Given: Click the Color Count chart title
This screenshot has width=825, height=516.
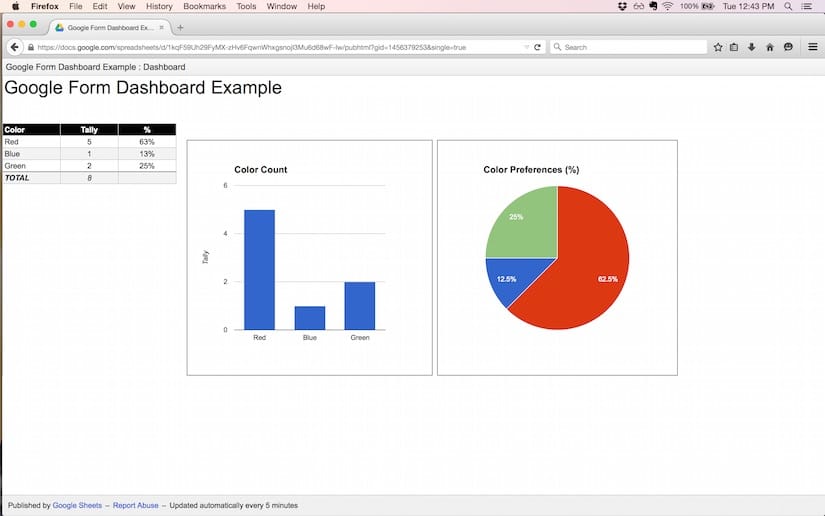Looking at the screenshot, I should pos(260,170).
